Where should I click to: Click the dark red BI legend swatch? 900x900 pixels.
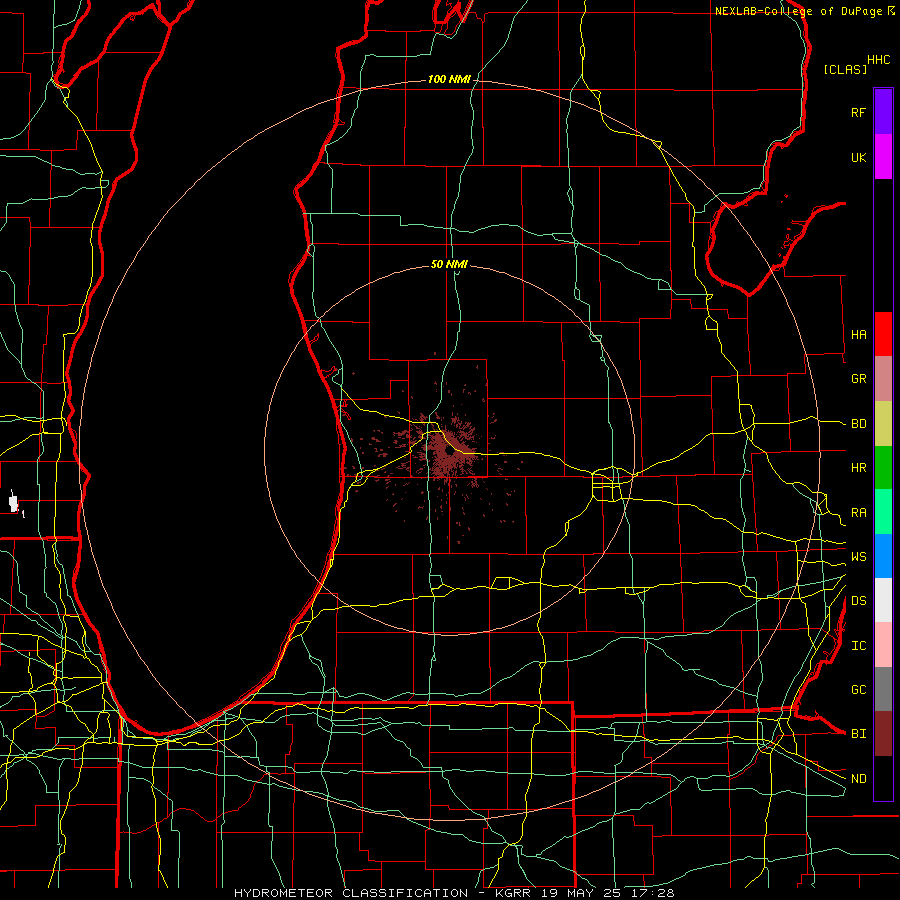(883, 734)
